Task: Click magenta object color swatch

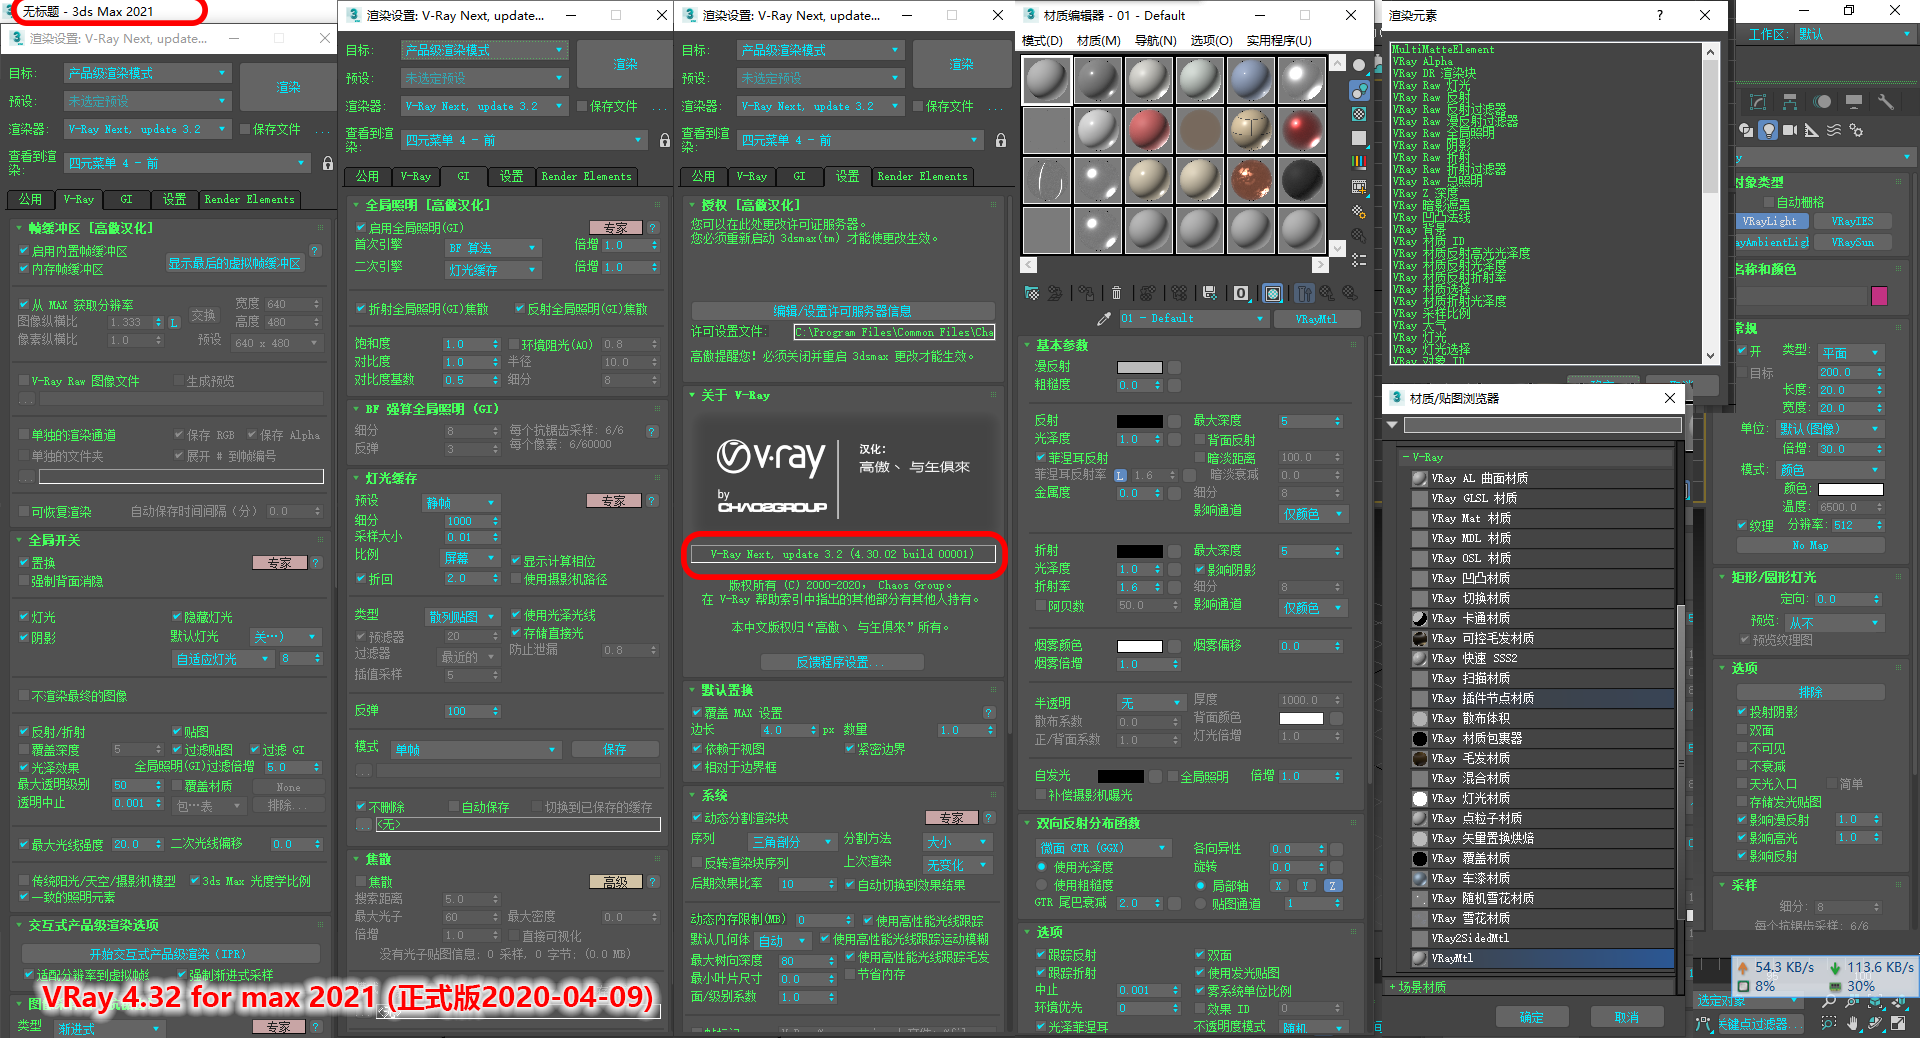Action: click(x=1879, y=296)
